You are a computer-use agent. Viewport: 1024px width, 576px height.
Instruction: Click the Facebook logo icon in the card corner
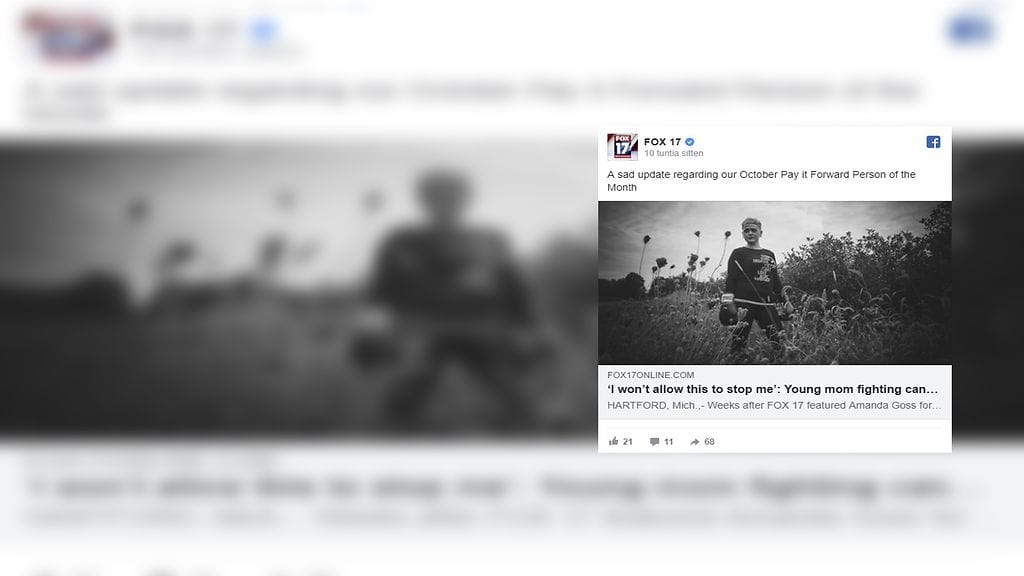(x=933, y=142)
